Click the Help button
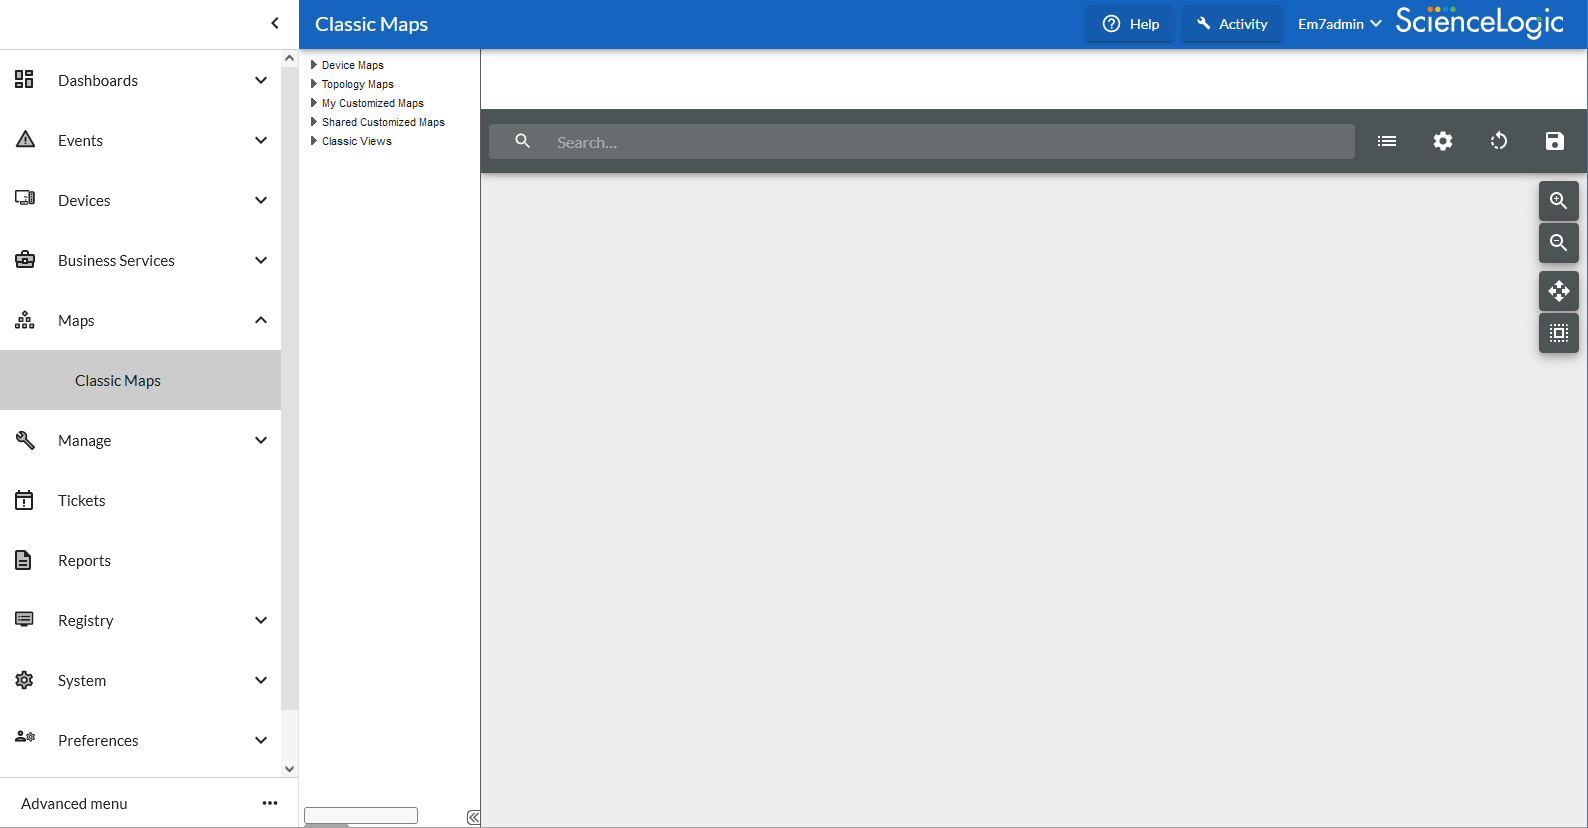1588x828 pixels. (1130, 24)
